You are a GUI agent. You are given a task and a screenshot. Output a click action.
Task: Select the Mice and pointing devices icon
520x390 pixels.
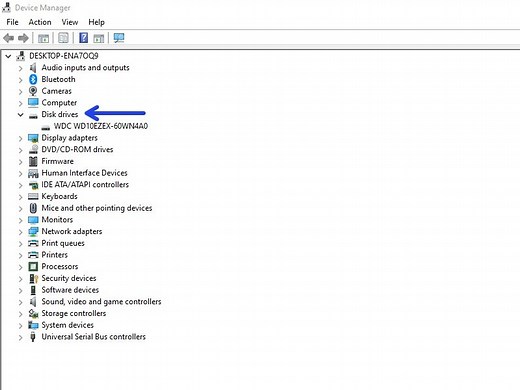[33, 208]
